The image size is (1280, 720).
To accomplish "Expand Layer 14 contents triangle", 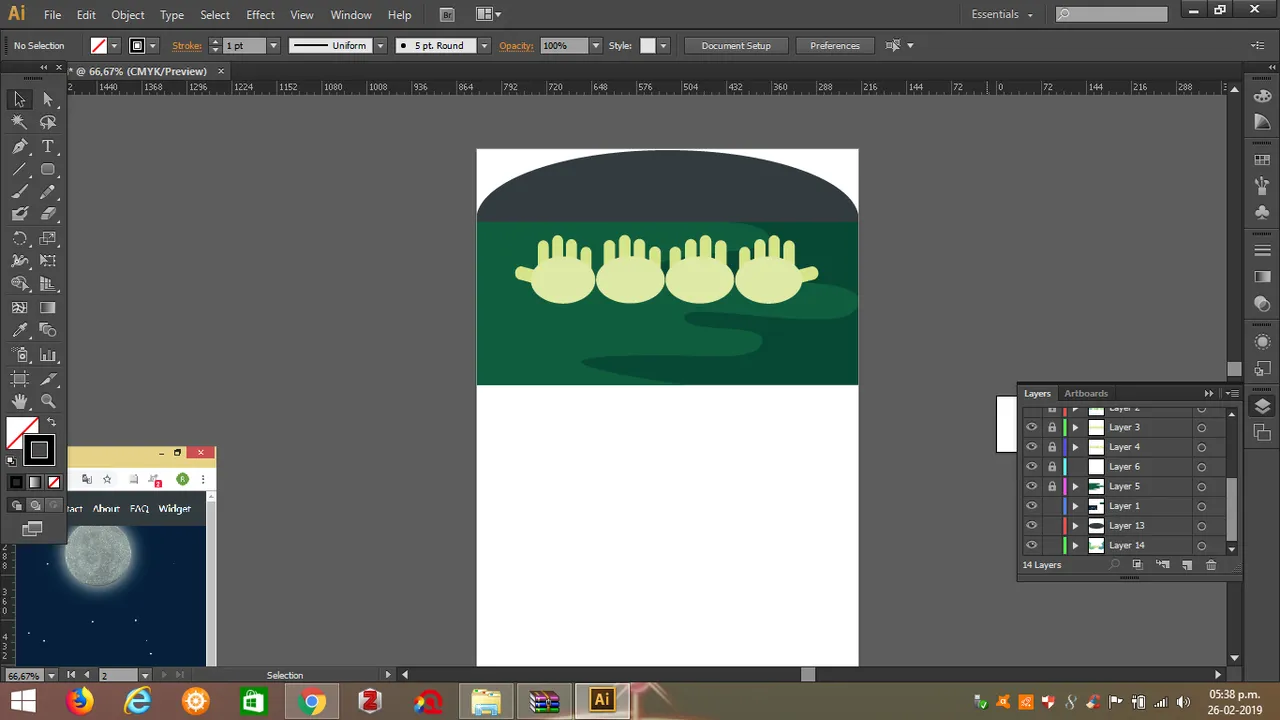I will (x=1076, y=545).
